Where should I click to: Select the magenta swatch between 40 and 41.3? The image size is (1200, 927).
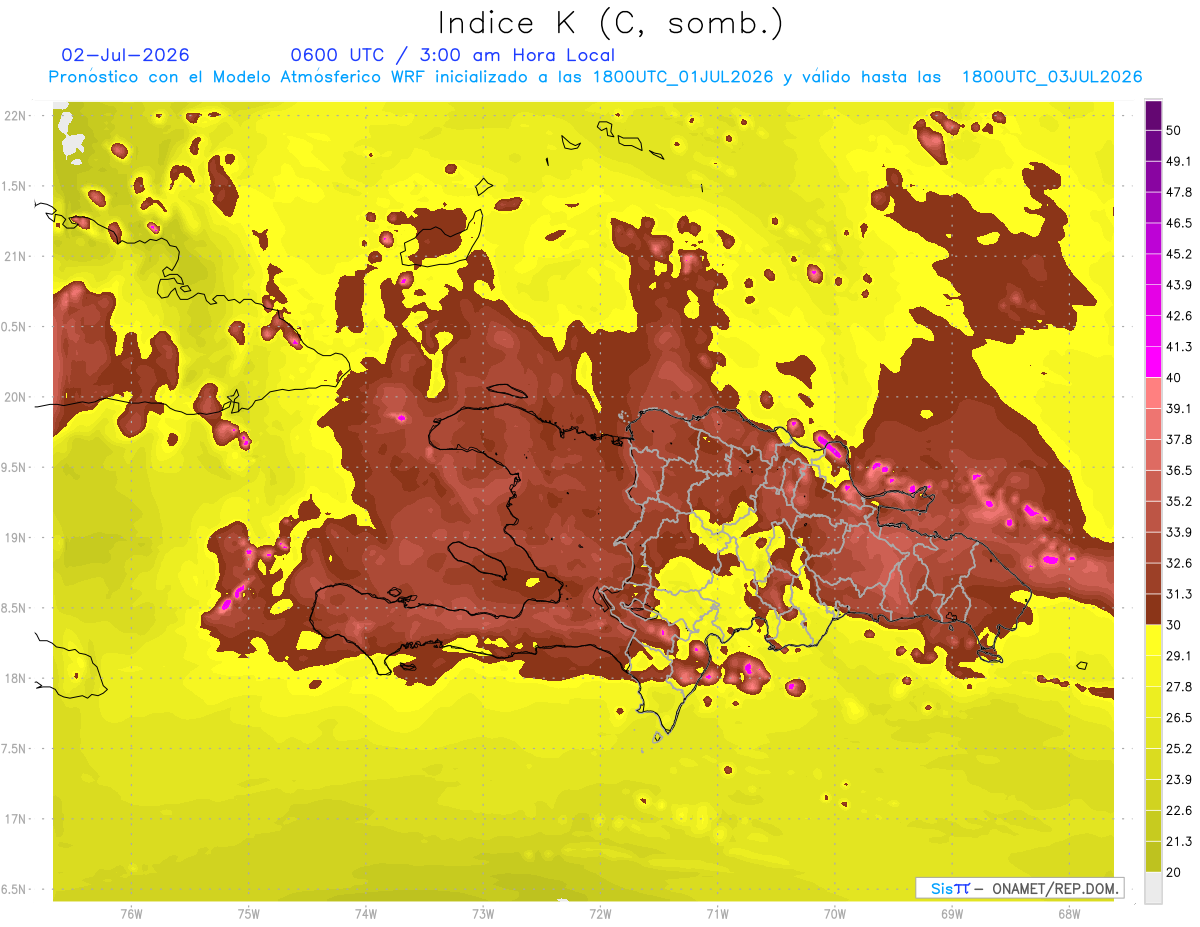(x=1153, y=362)
